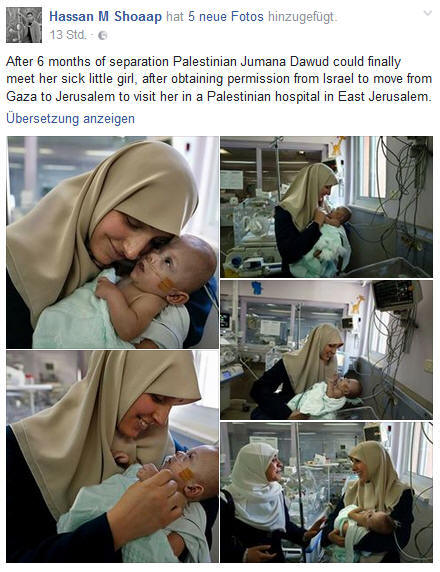The image size is (440, 572).
Task: Open the '5 neue Fotos' album link
Action: coord(226,16)
